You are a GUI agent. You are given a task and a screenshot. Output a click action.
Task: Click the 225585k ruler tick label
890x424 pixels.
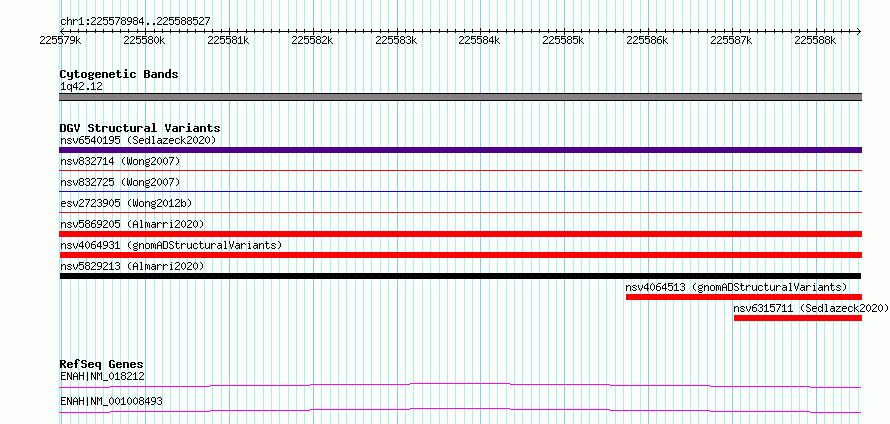pyautogui.click(x=564, y=40)
